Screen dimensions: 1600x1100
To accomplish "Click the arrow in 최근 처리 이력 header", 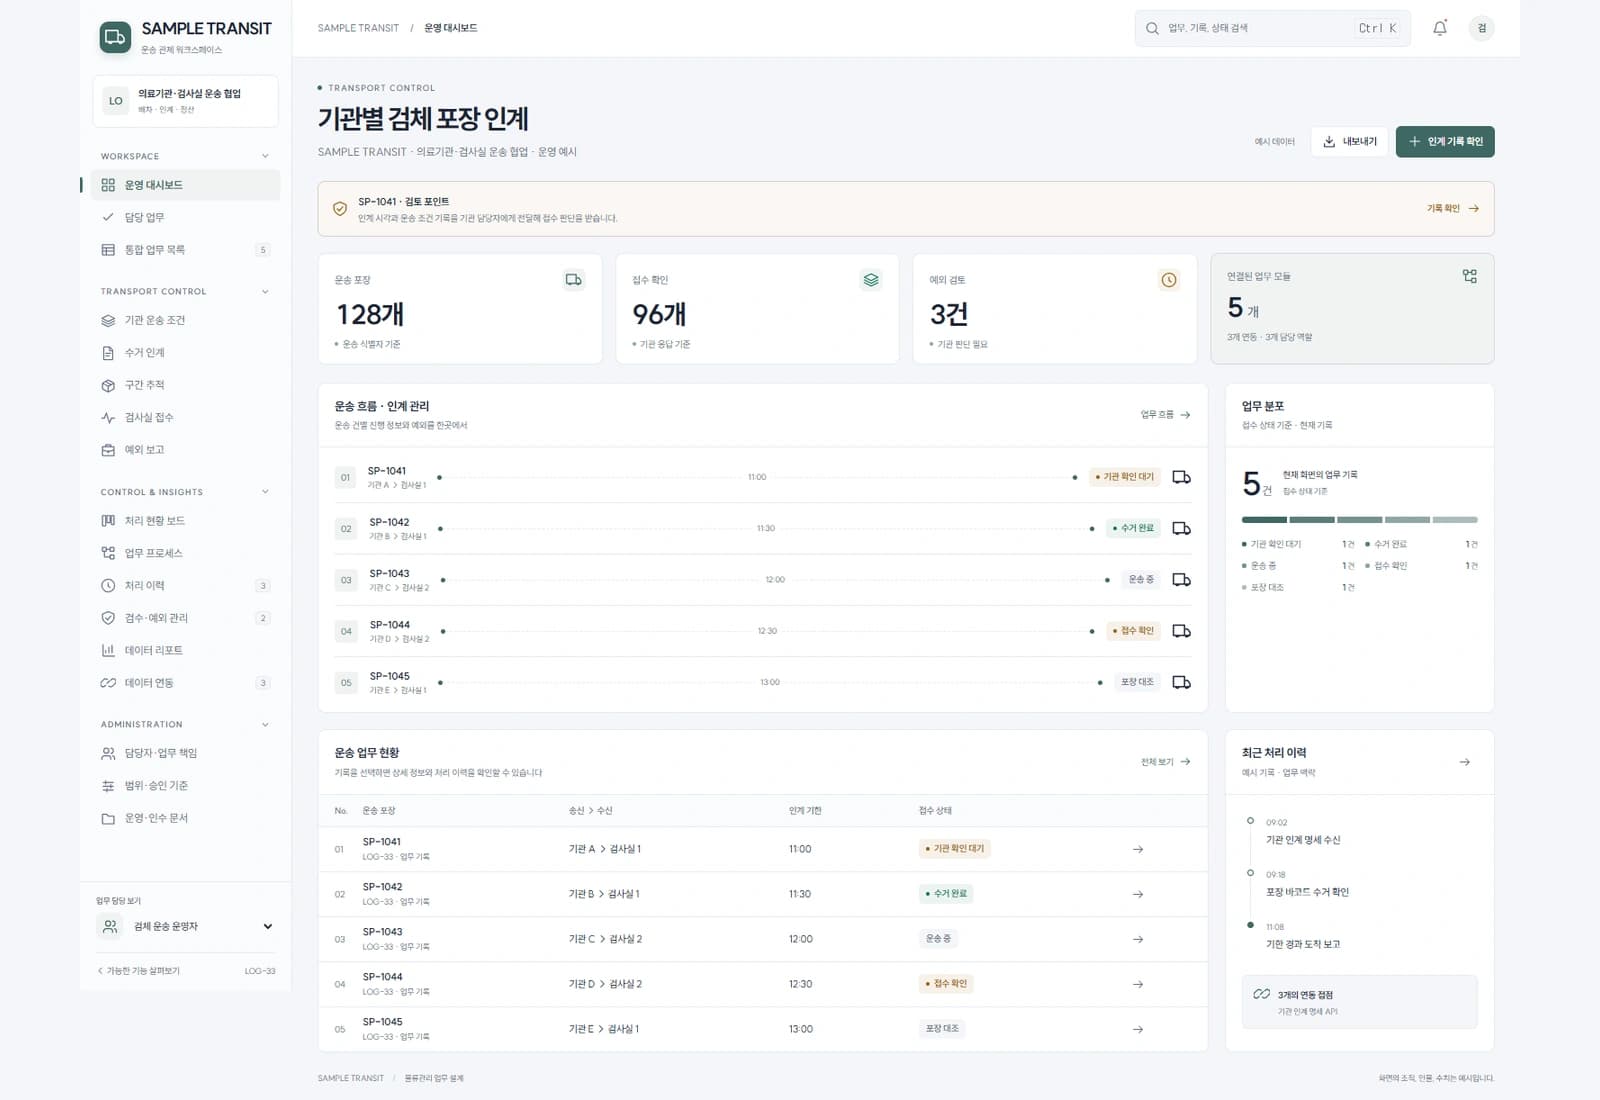I will pyautogui.click(x=1464, y=762).
